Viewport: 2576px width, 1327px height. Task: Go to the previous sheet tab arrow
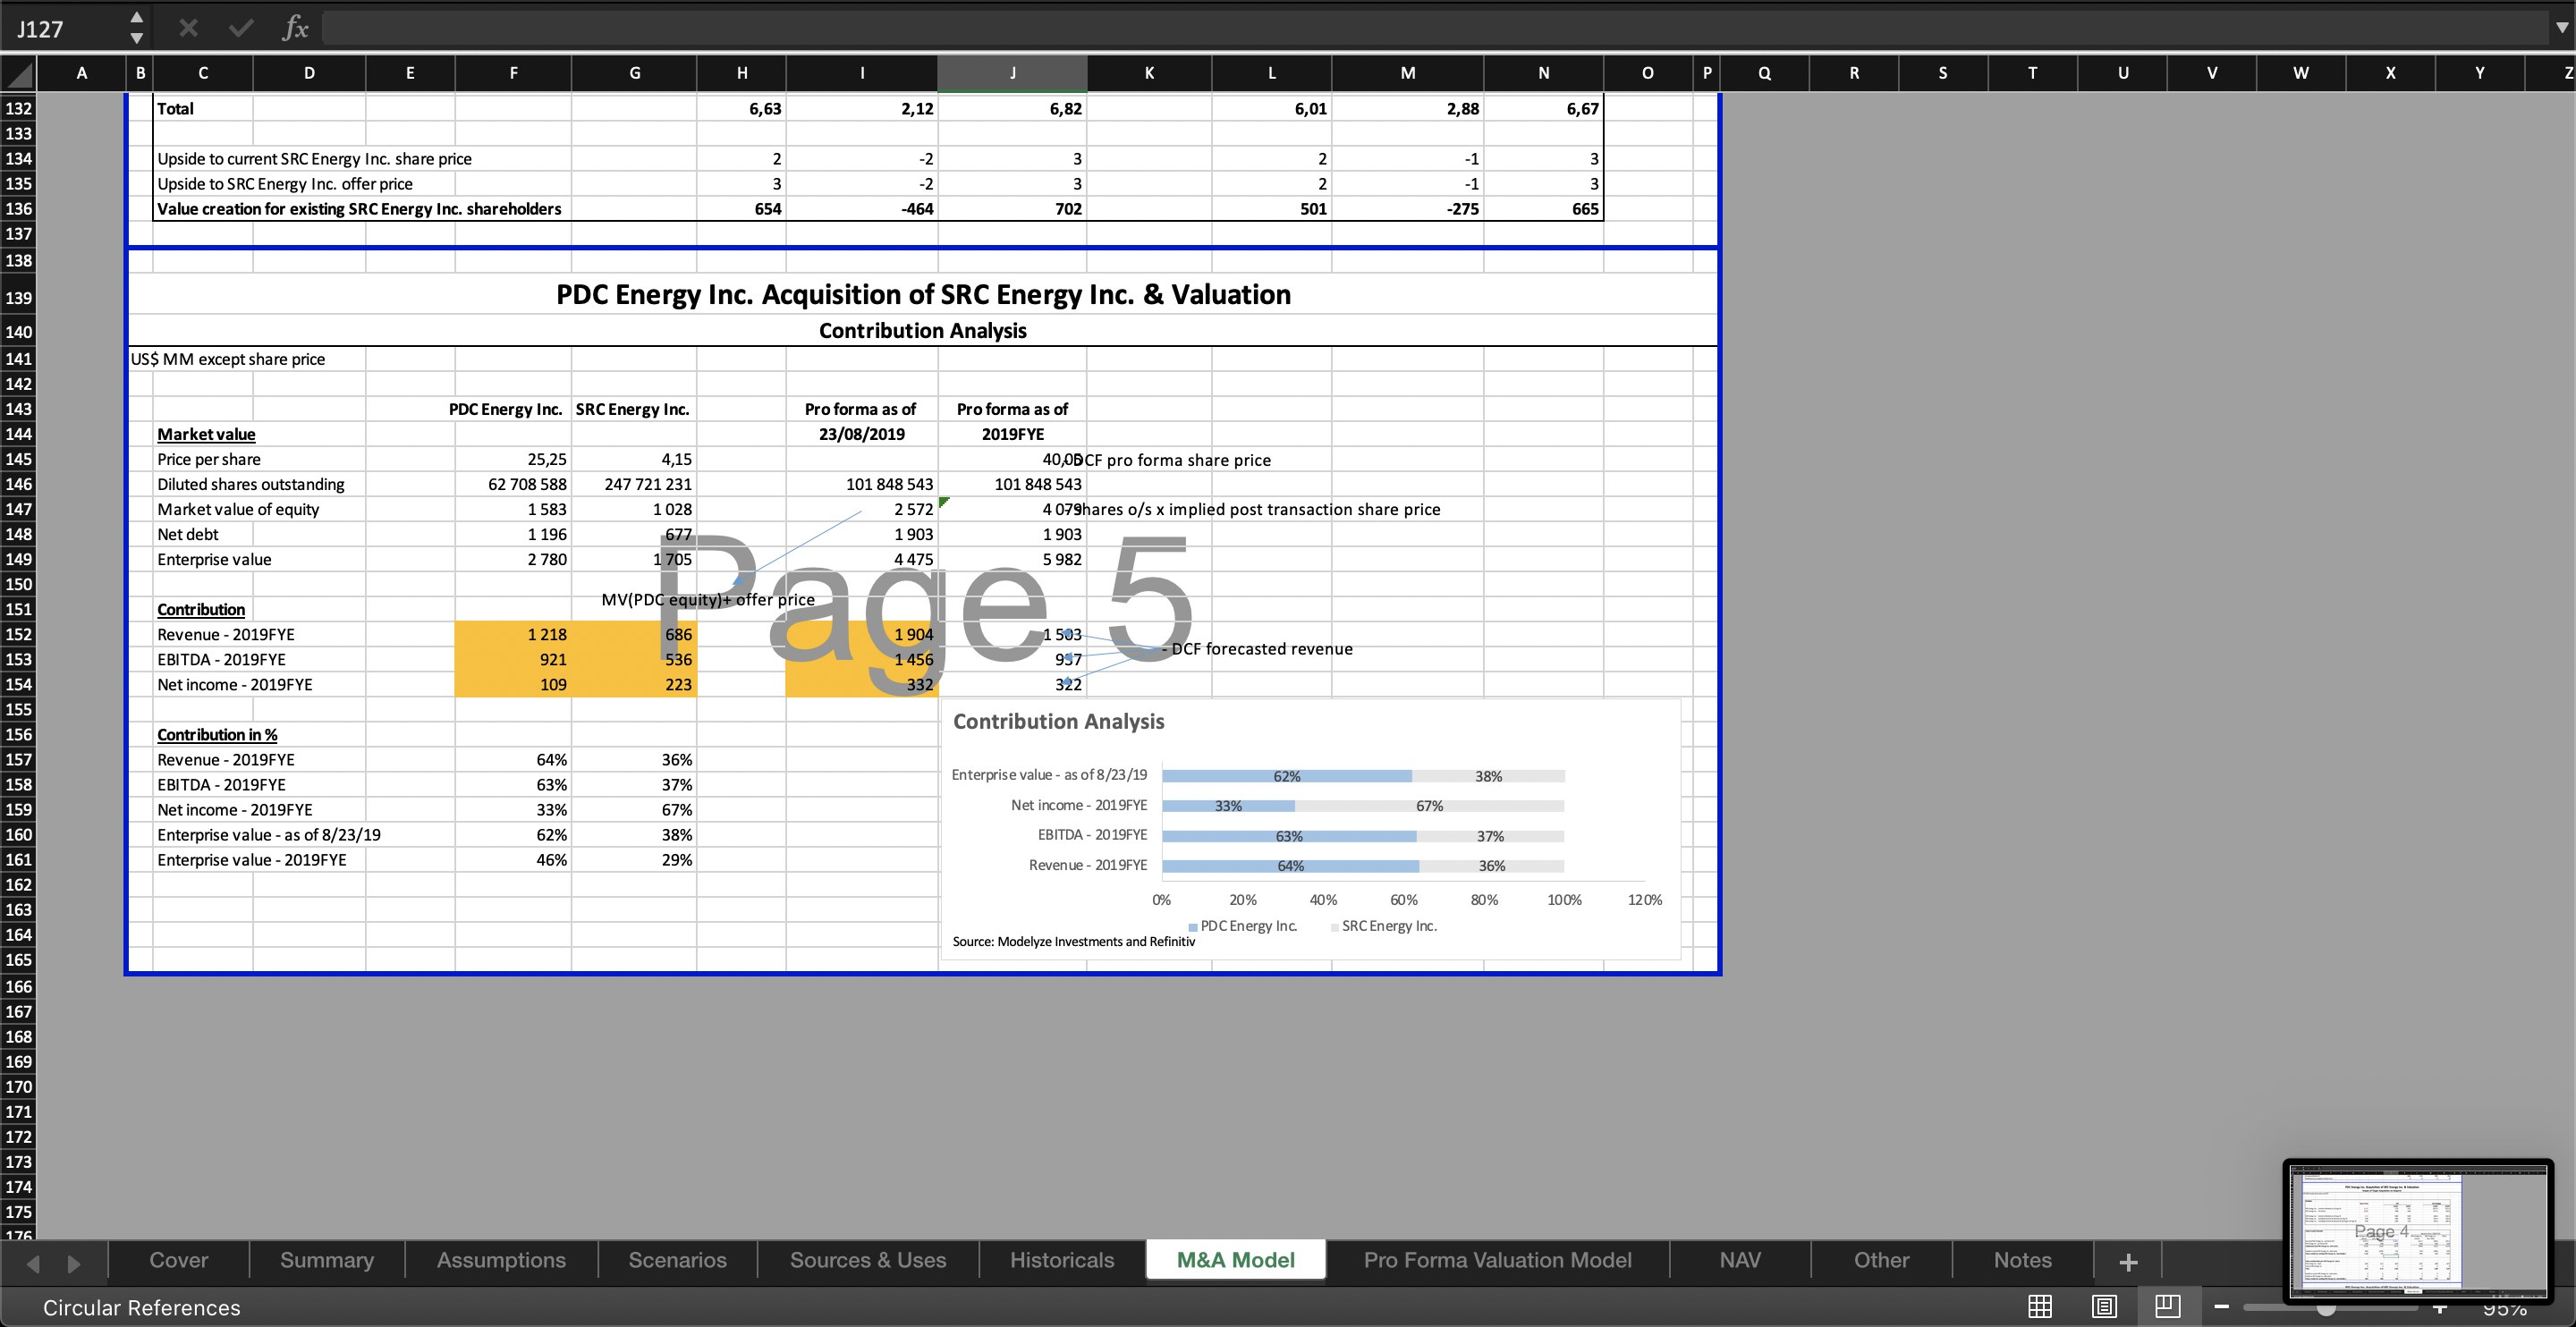click(x=33, y=1263)
